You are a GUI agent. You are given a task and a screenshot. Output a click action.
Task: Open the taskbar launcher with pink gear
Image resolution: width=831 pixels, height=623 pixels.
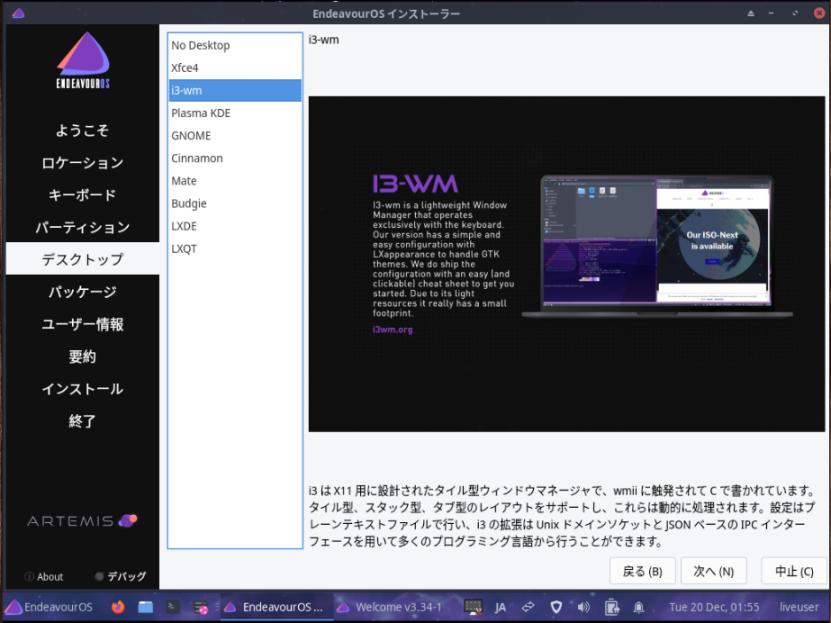[x=201, y=608]
